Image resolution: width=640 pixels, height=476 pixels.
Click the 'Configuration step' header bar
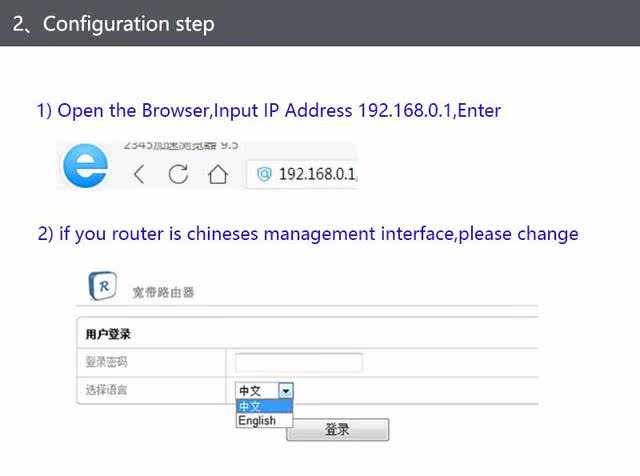320,23
